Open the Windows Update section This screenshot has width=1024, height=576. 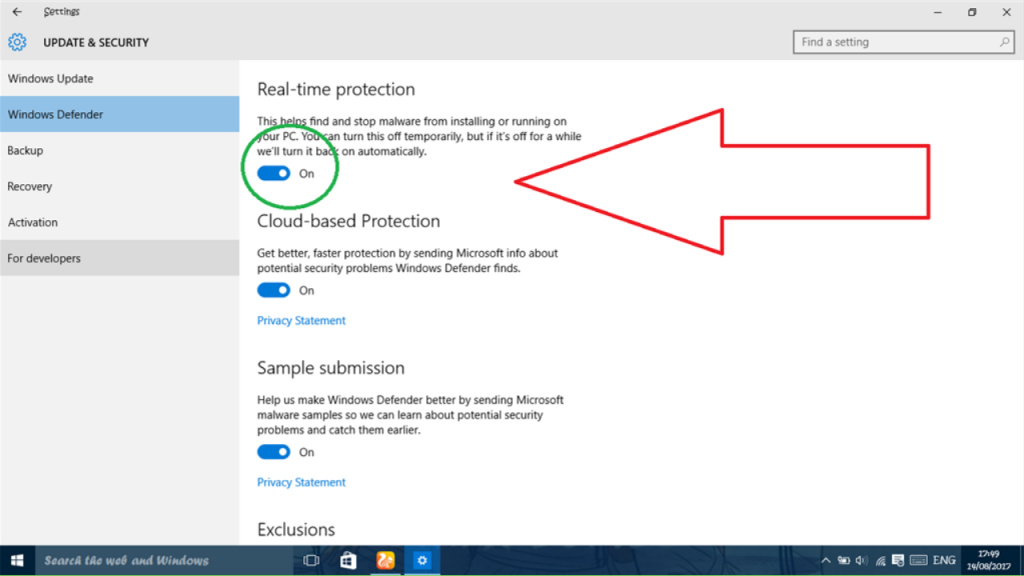120,78
